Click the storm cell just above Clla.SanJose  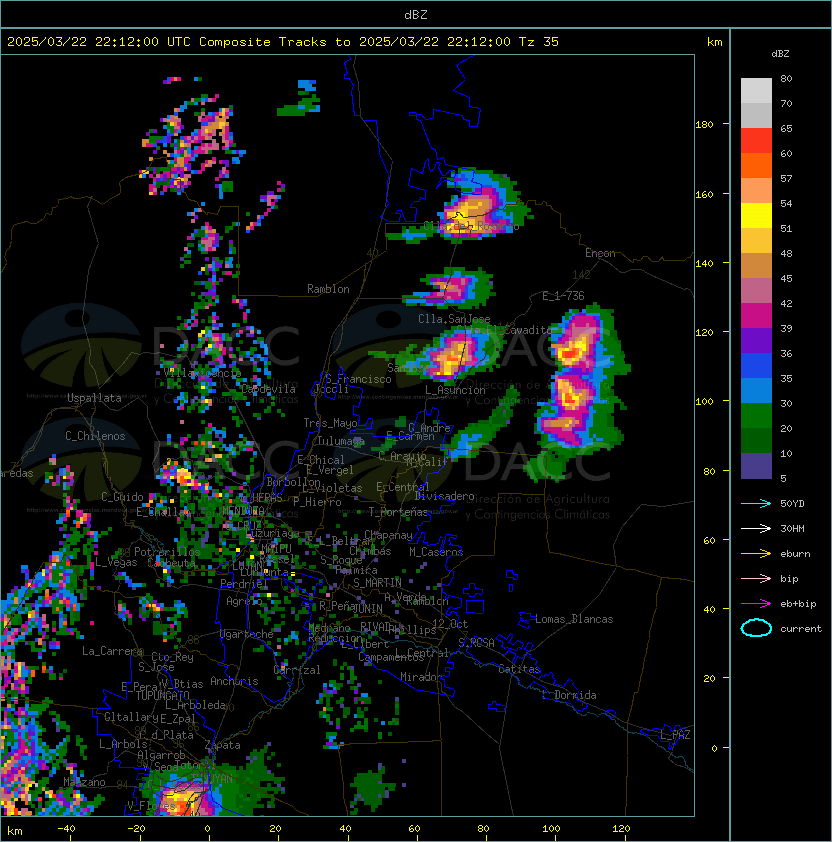tap(450, 287)
